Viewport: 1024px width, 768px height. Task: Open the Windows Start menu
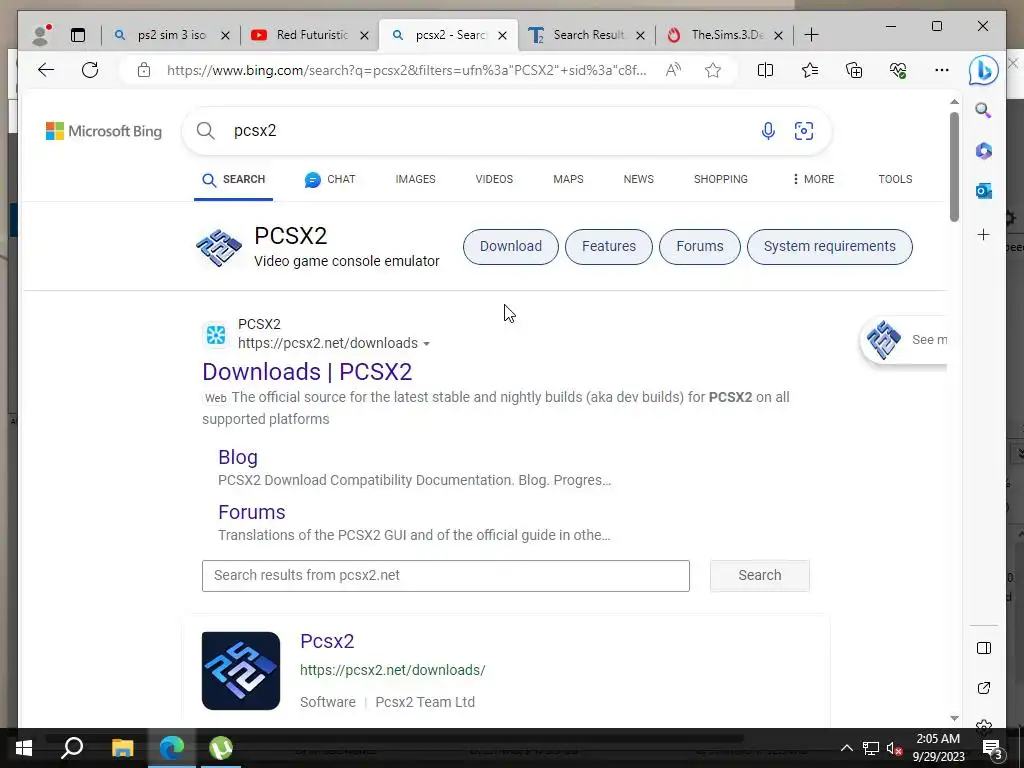pos(24,748)
